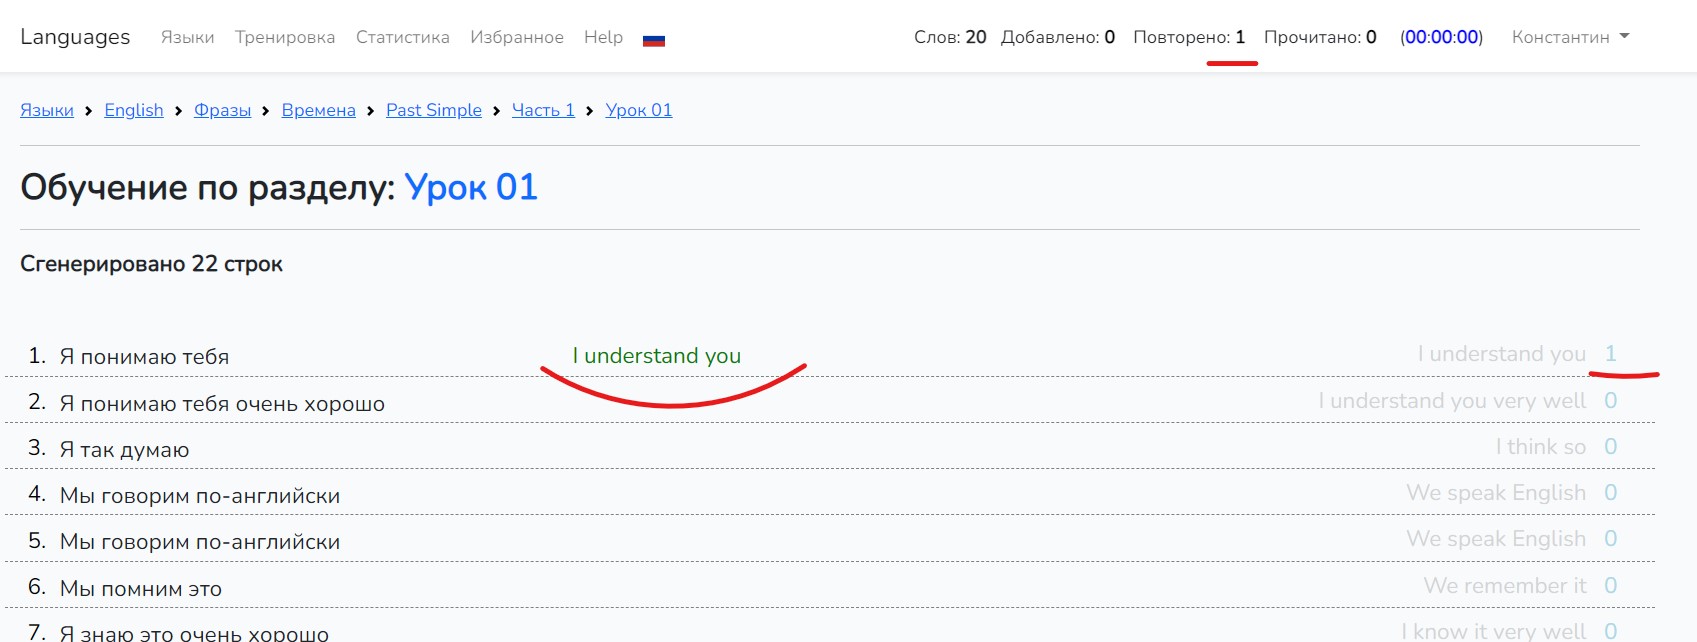1697x642 pixels.
Task: Select phrase row 'Я так думаю'
Action: pos(124,450)
